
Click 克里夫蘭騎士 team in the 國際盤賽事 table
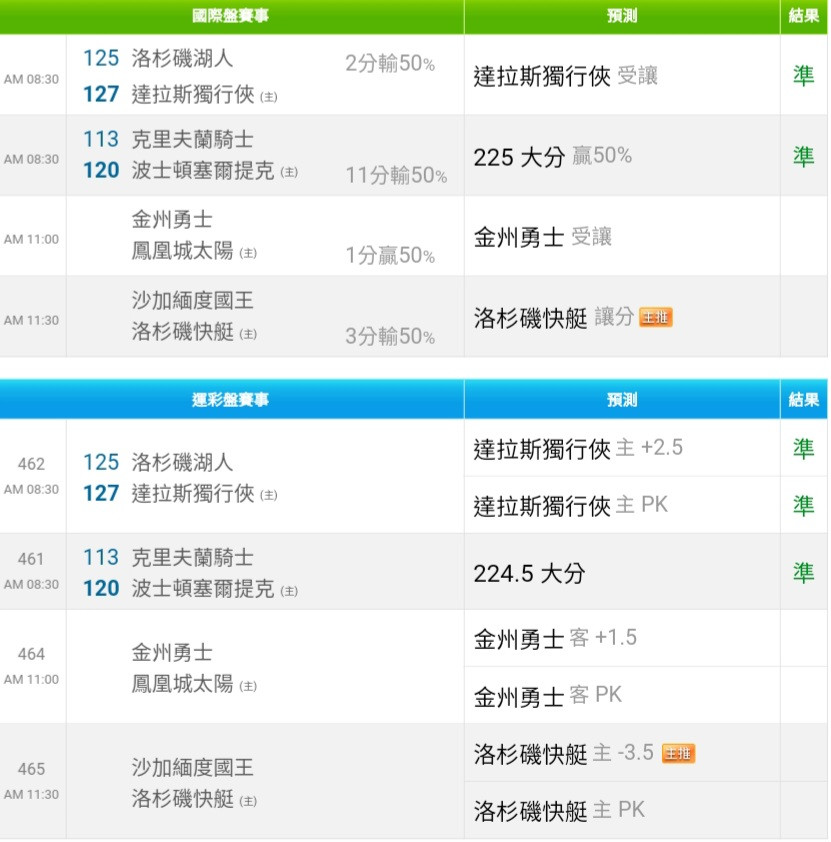193,139
